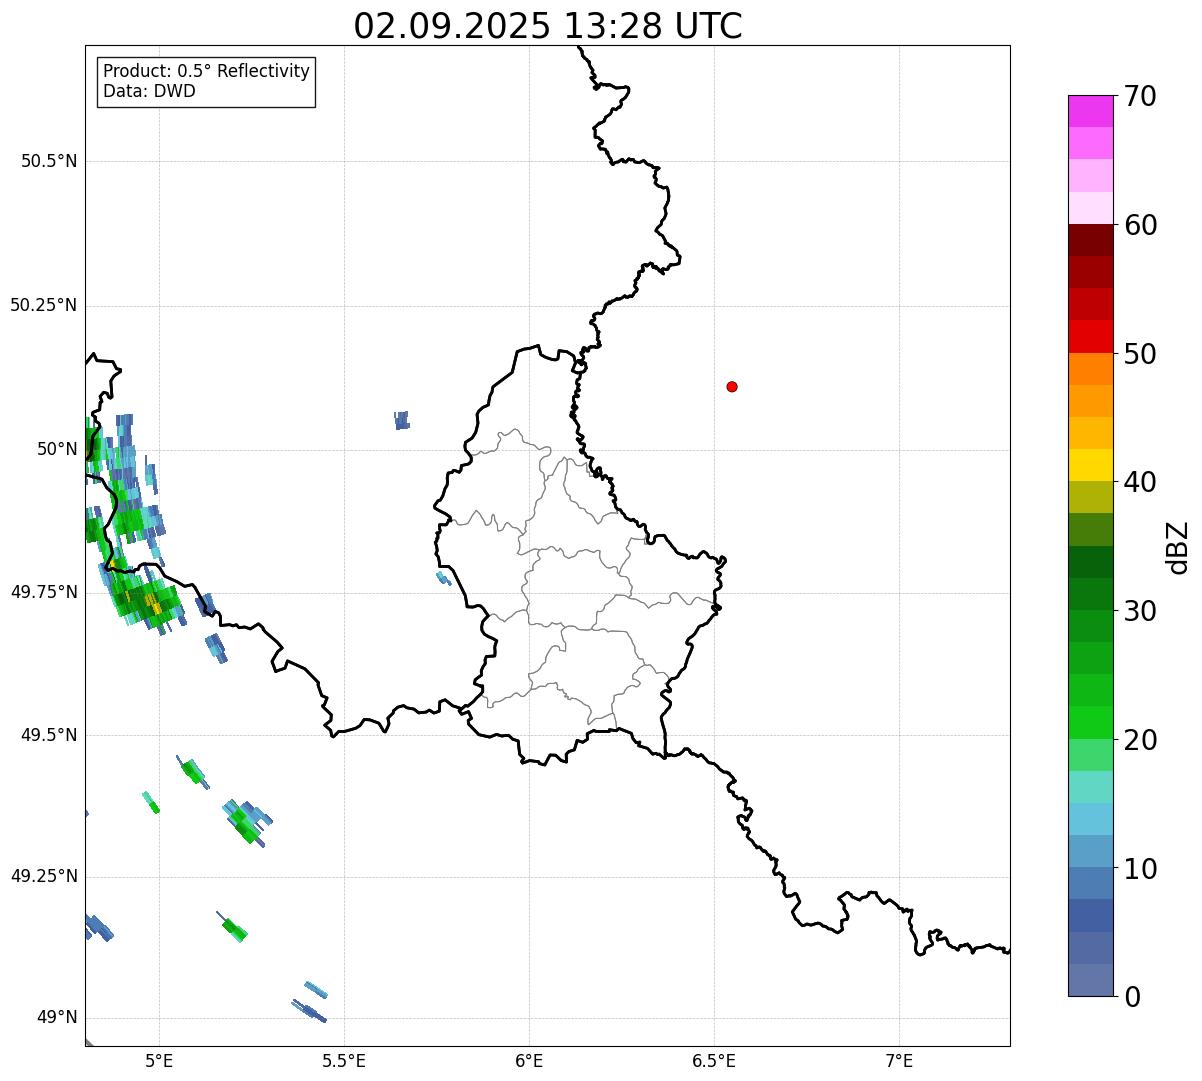Click the yellow swatch just above 40
The width and height of the screenshot is (1202, 1081).
(1090, 465)
